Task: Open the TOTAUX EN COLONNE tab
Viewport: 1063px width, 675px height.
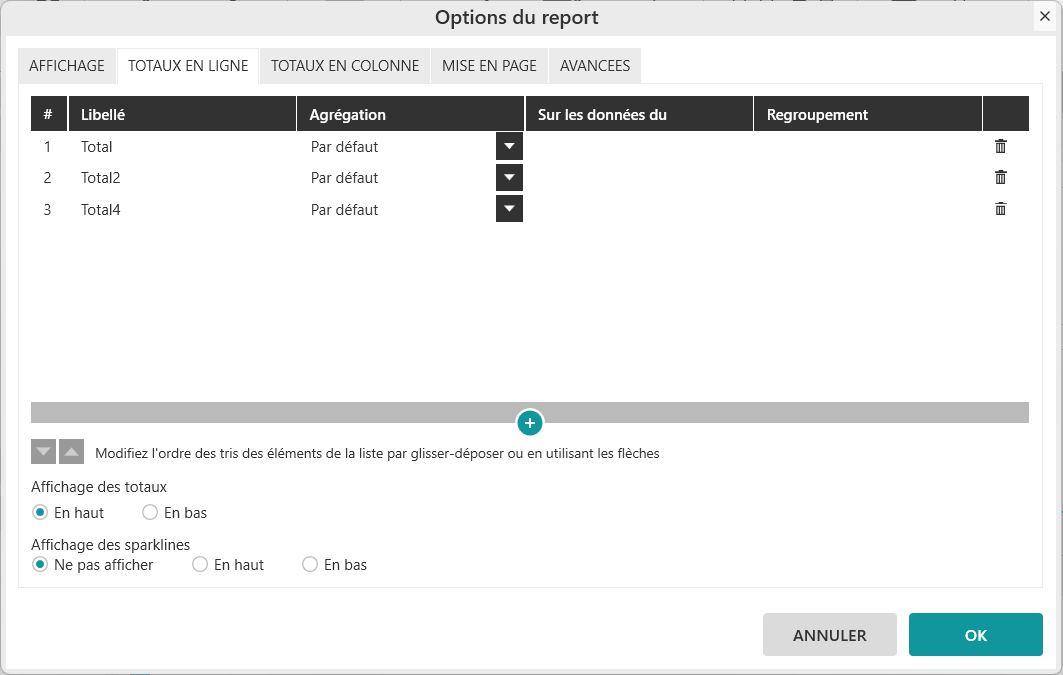Action: (345, 66)
